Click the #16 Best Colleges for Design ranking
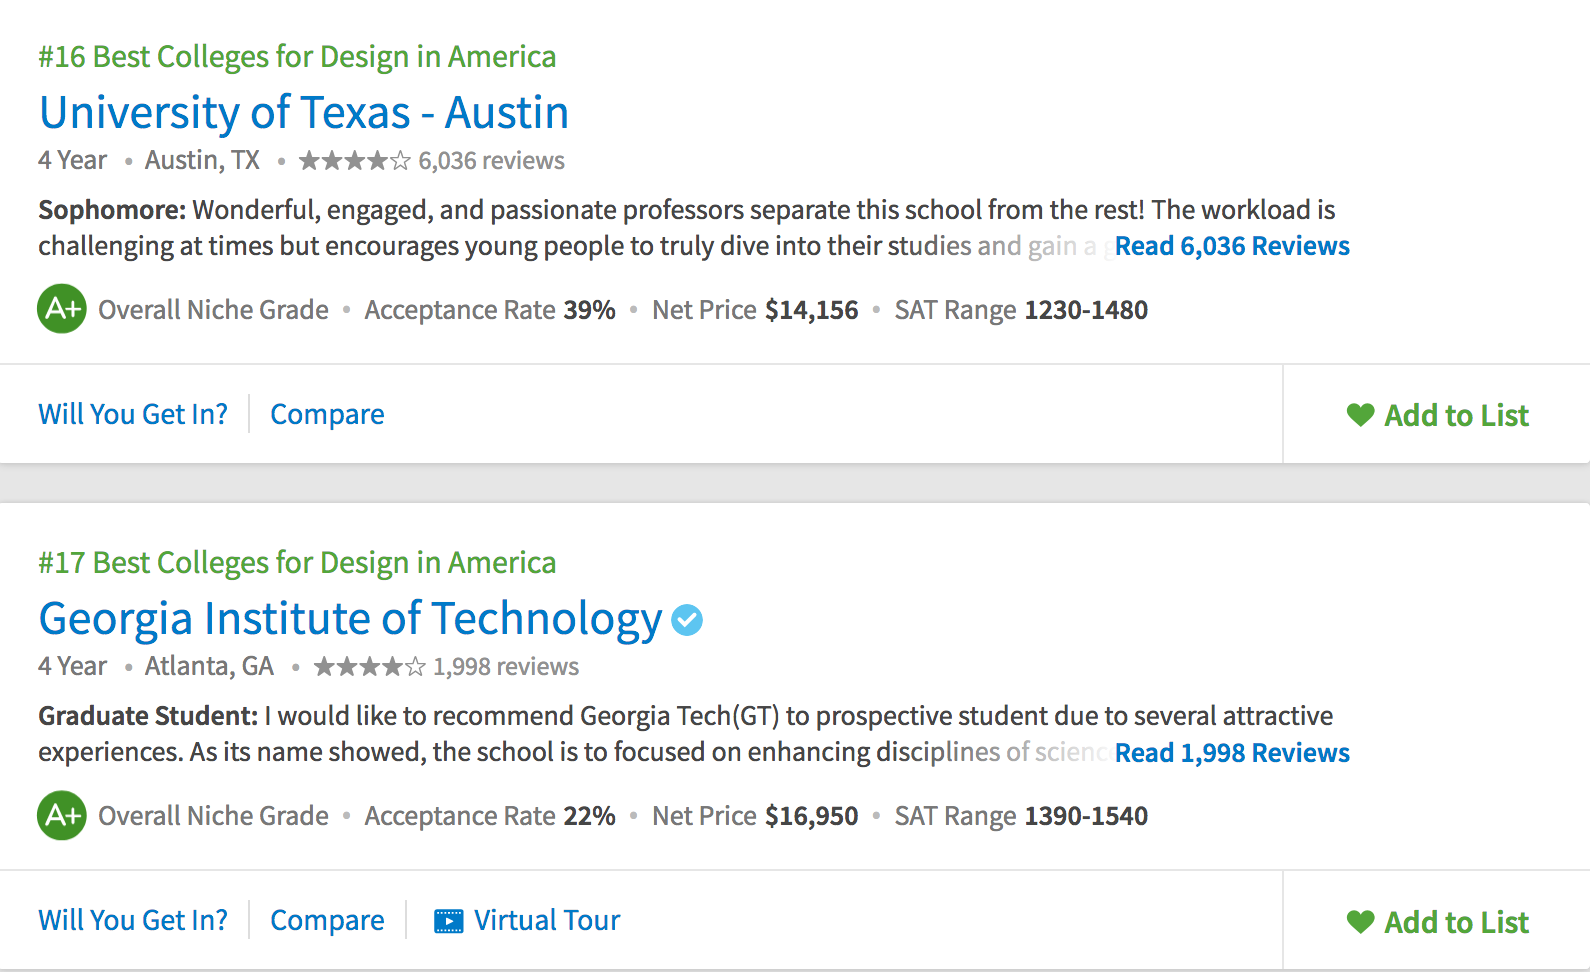This screenshot has width=1590, height=972. click(x=297, y=57)
